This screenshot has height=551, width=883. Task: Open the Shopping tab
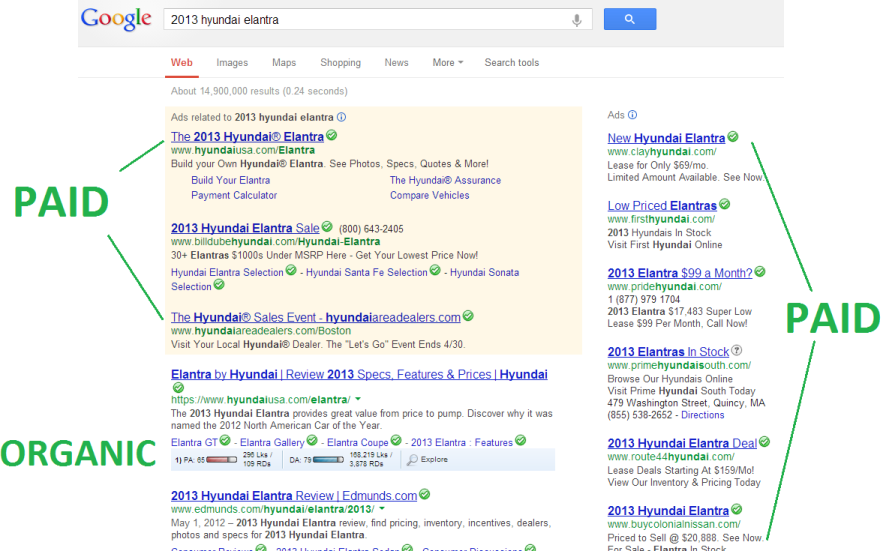click(340, 63)
